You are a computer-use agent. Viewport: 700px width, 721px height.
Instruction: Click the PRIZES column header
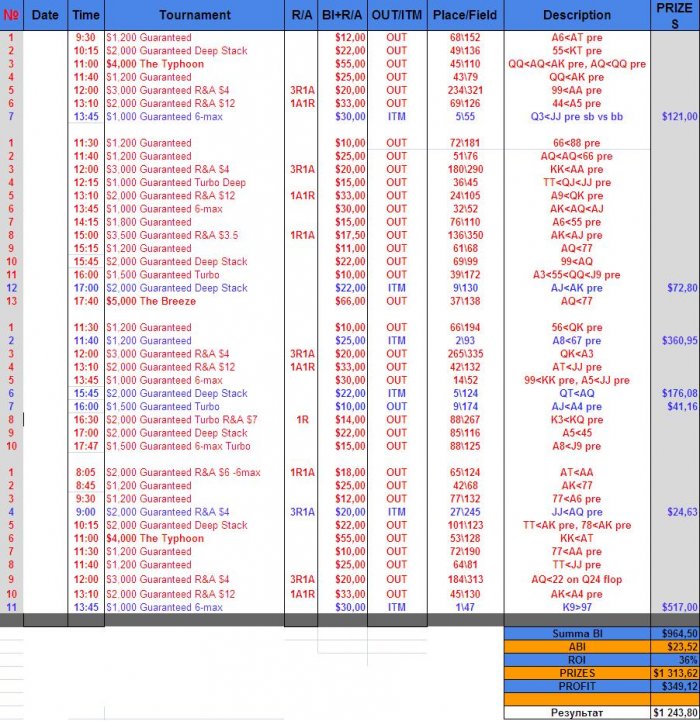[675, 15]
